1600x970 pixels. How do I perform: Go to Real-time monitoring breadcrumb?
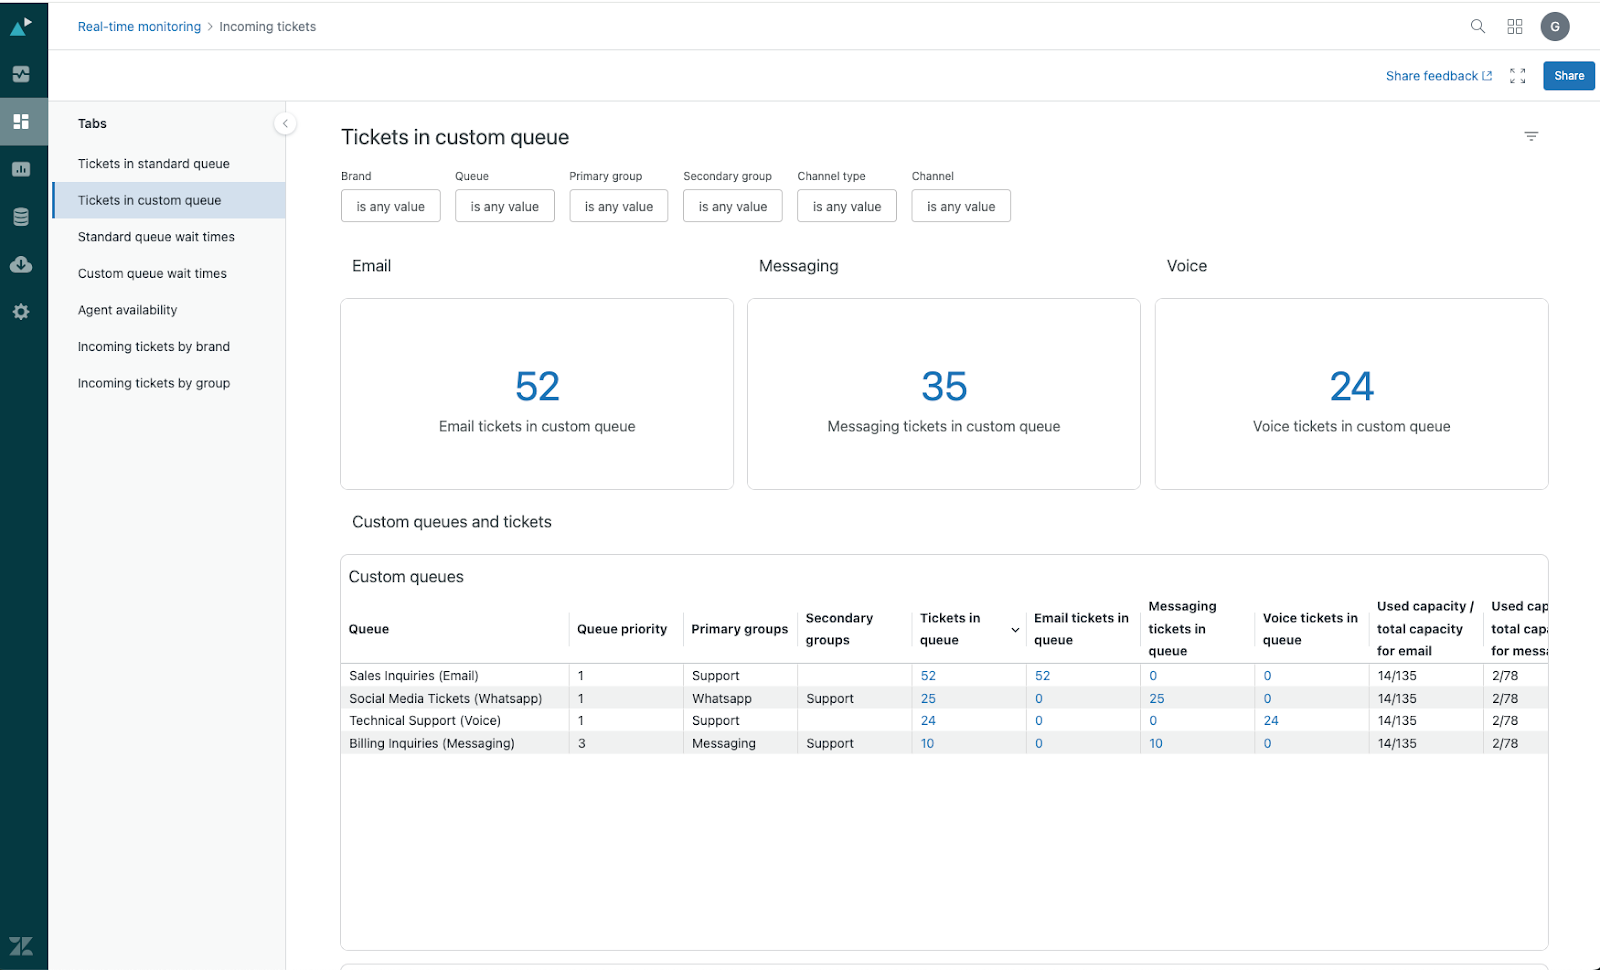pos(139,27)
